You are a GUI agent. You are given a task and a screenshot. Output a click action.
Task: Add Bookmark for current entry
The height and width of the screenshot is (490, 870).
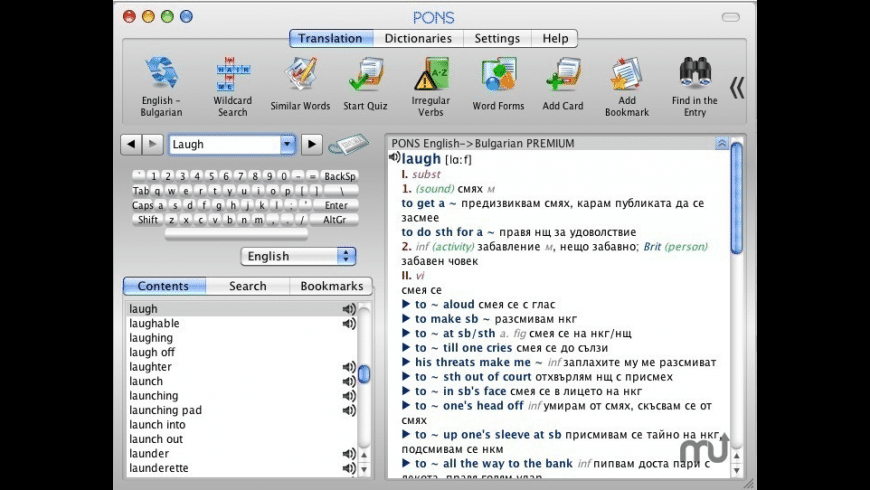627,76
